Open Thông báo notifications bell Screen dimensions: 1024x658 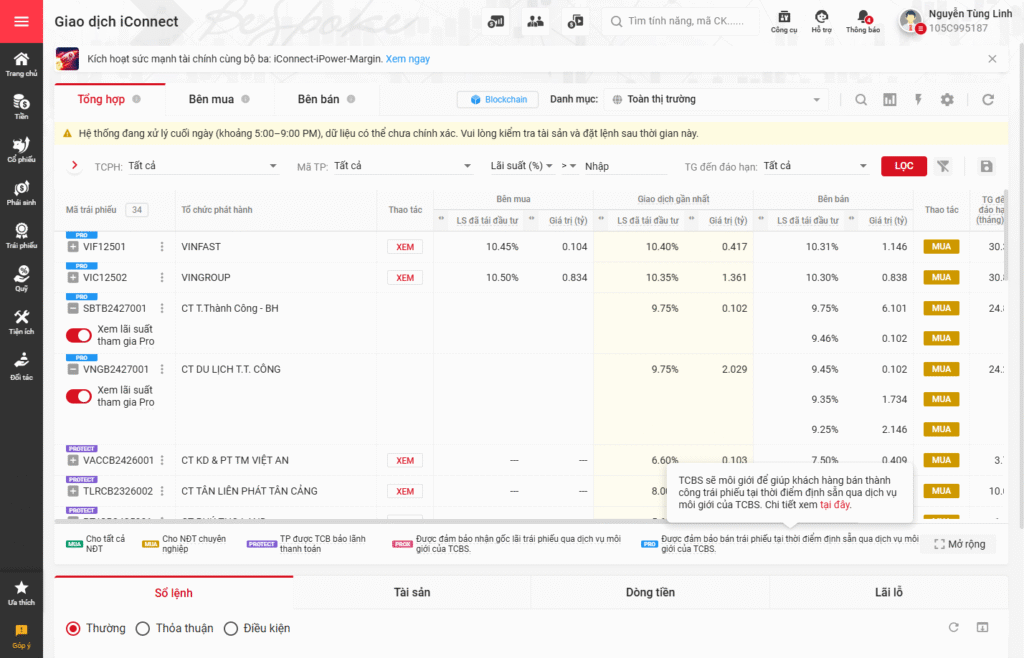click(x=863, y=21)
